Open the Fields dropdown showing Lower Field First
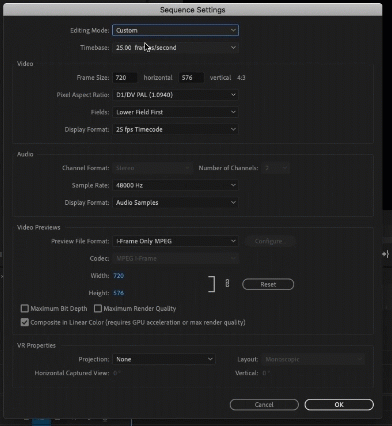392x426 pixels. point(175,112)
